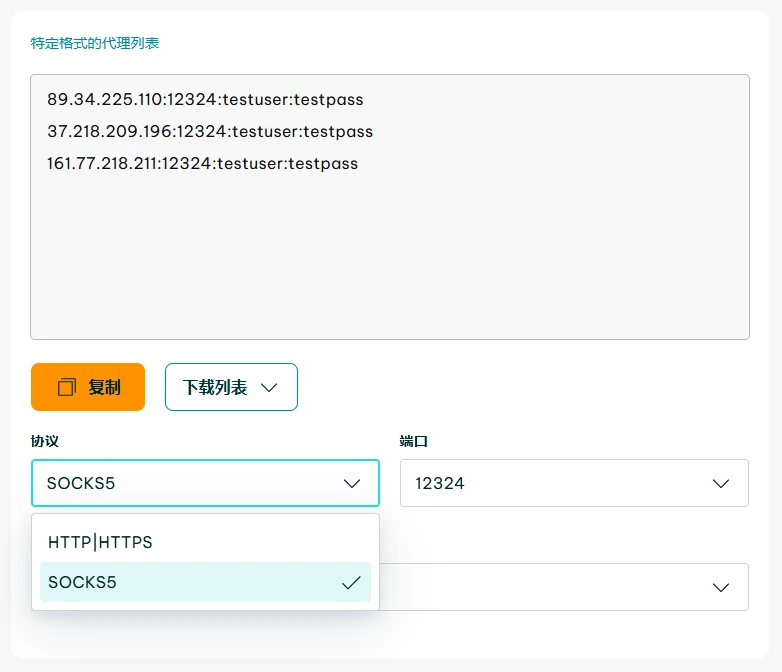Image resolution: width=782 pixels, height=672 pixels.
Task: Click the chevron of the dropdown below 端口
Action: click(721, 587)
